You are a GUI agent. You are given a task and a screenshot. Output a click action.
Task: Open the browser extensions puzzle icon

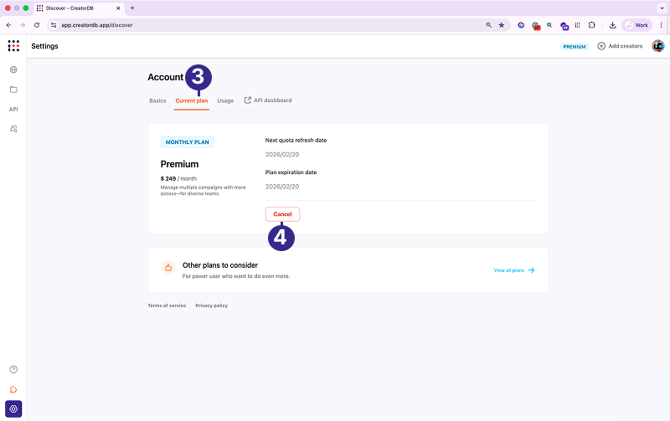coord(592,25)
